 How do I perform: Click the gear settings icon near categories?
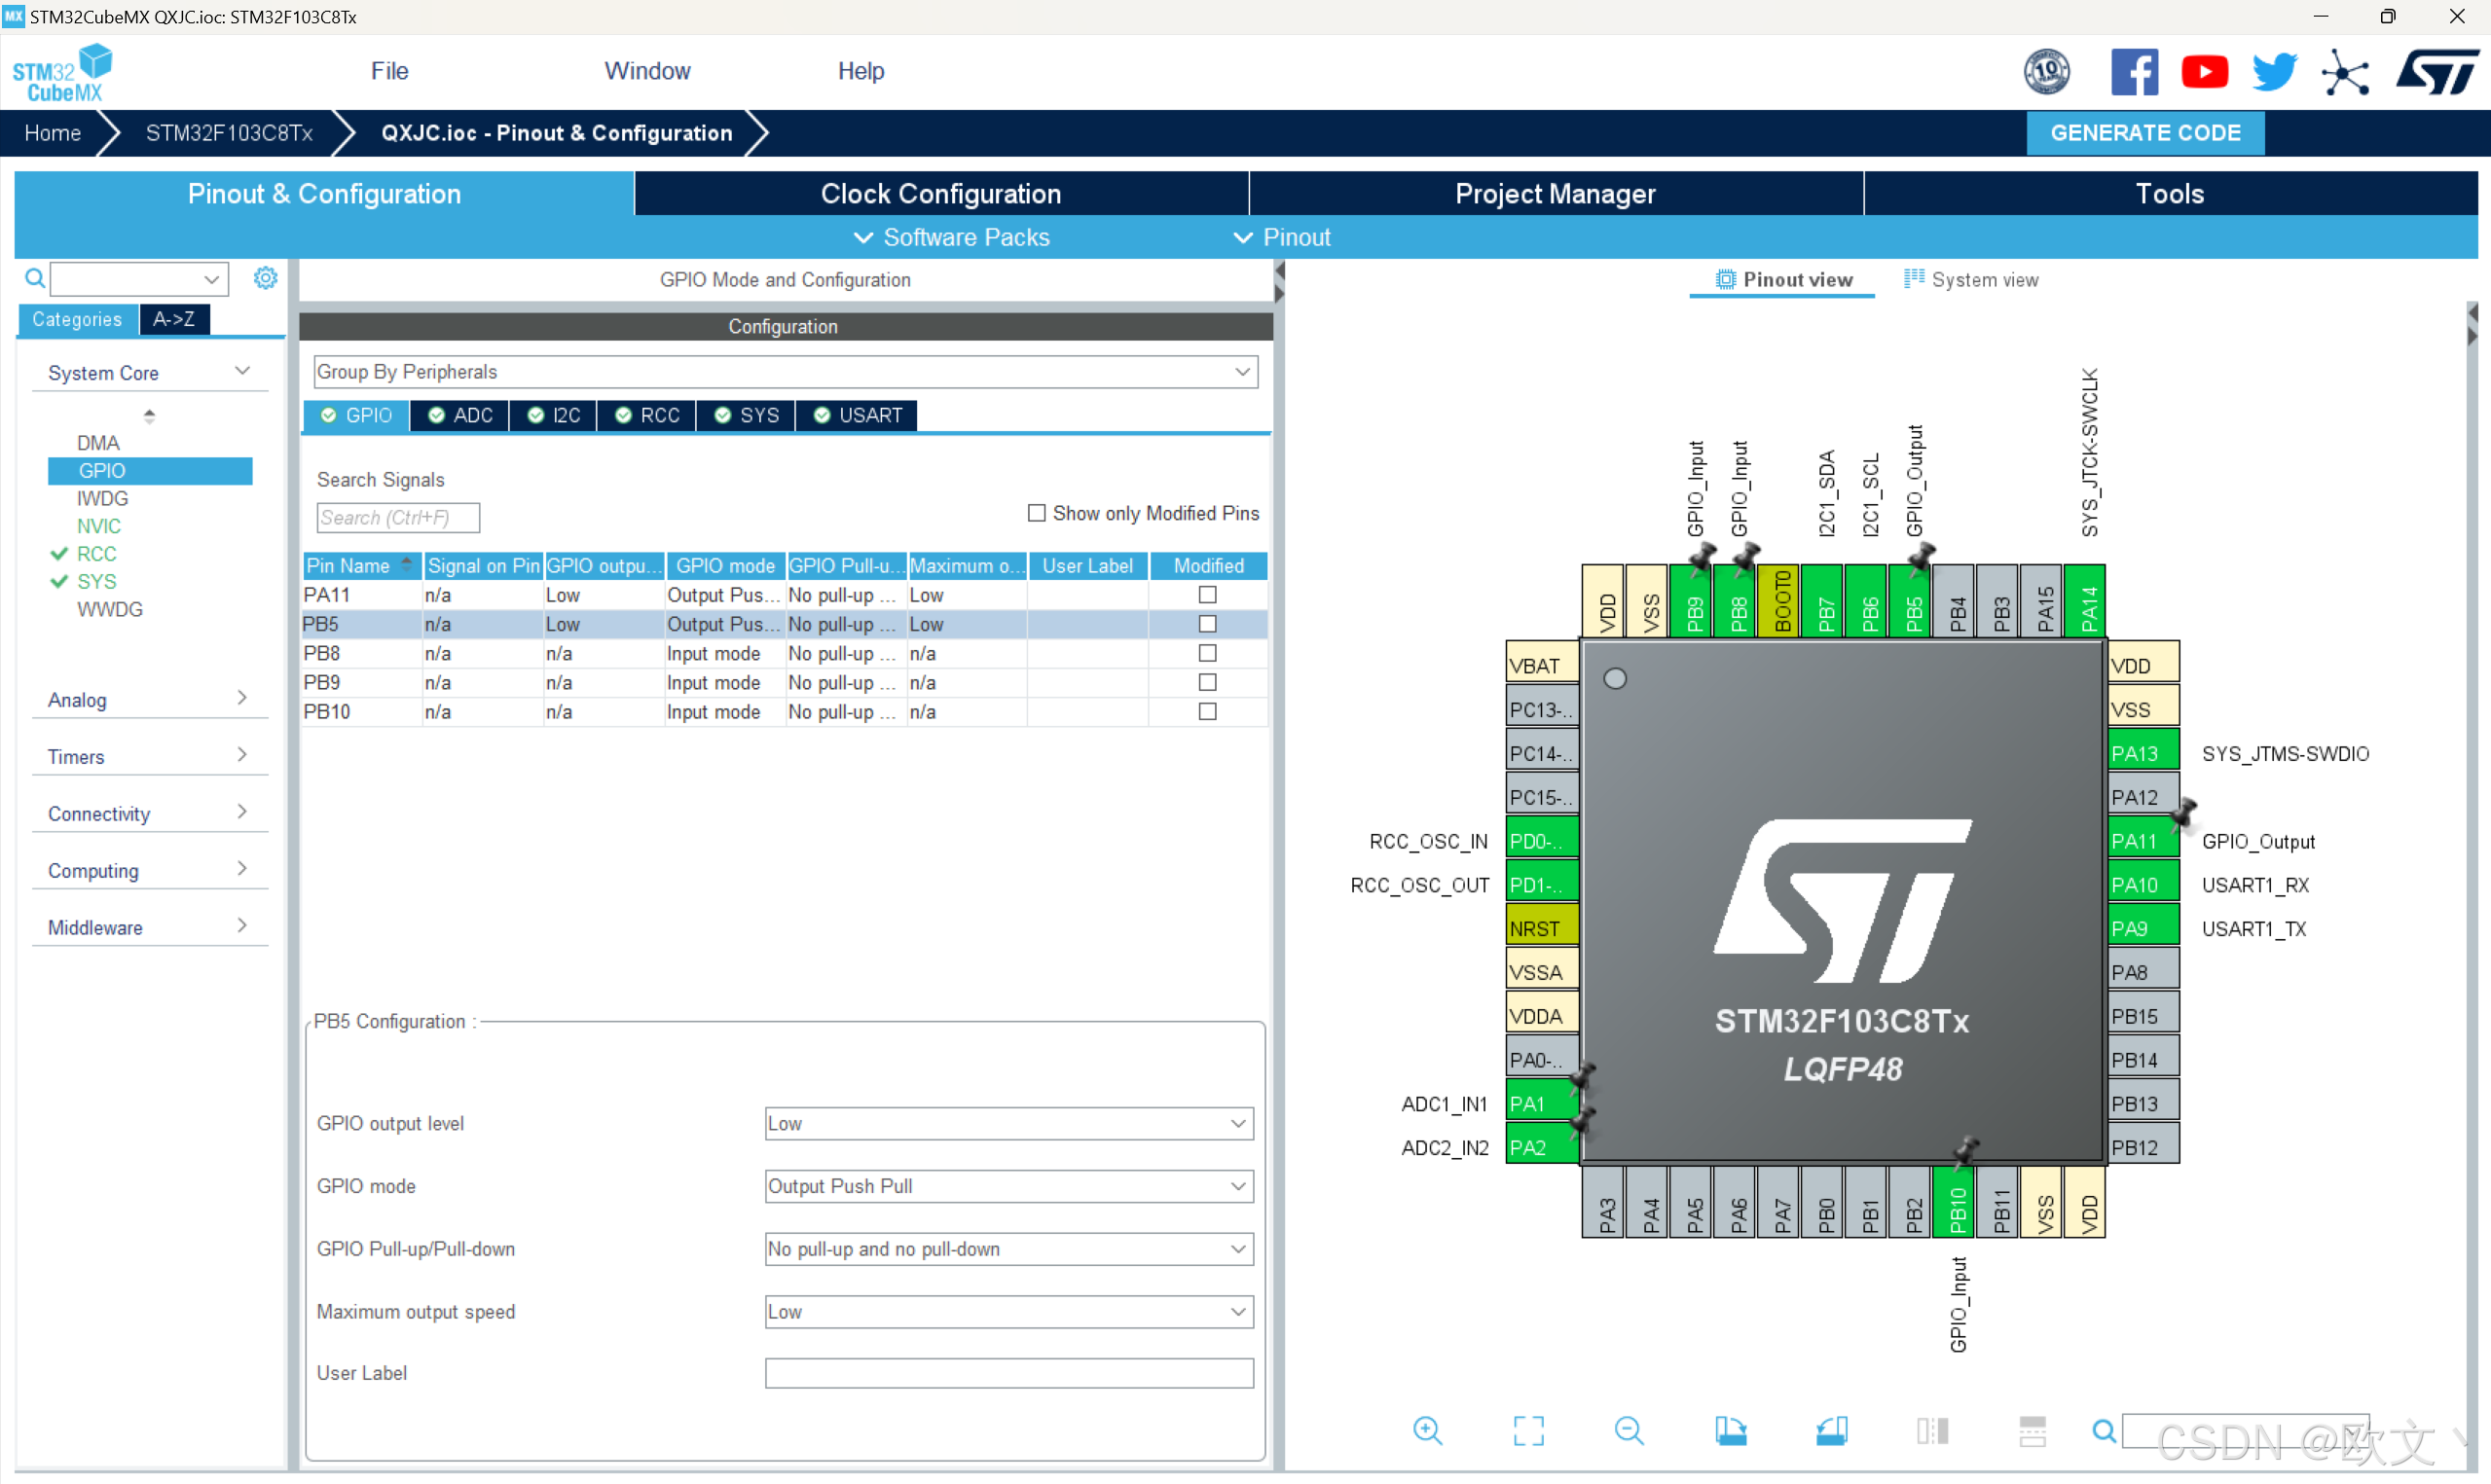[265, 278]
